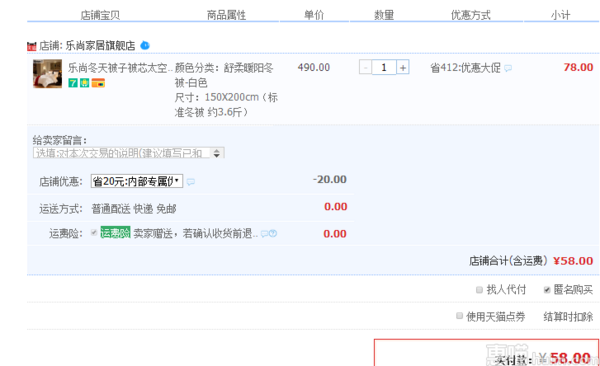Click the 商品属性 column header
Screen dimensions: 600x366
coord(226,15)
